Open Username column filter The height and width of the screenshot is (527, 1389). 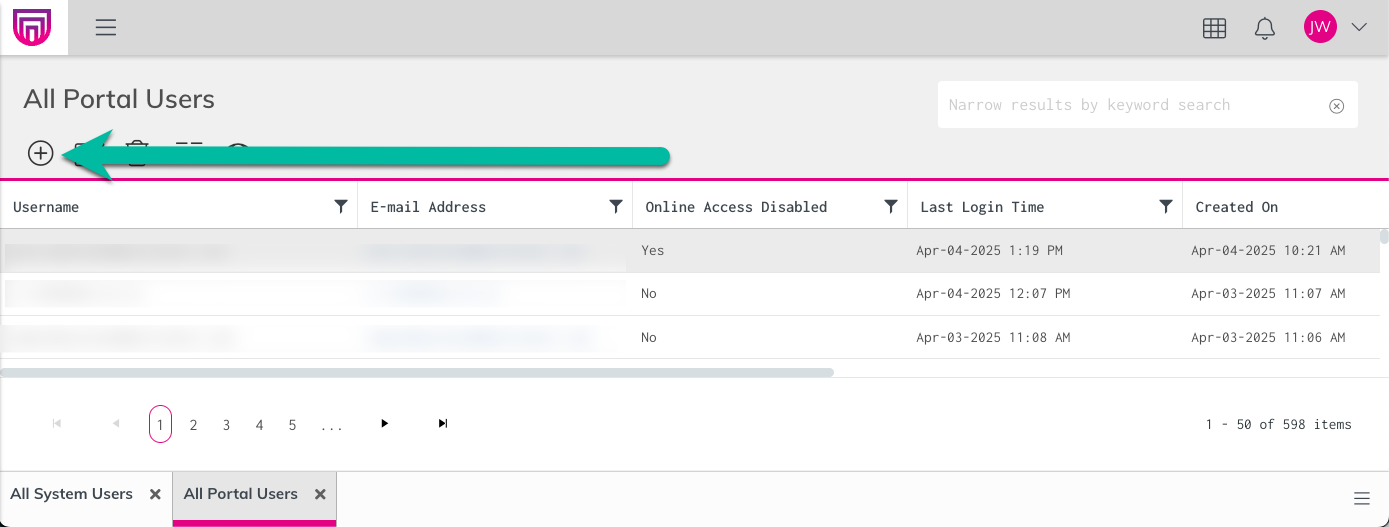(341, 207)
